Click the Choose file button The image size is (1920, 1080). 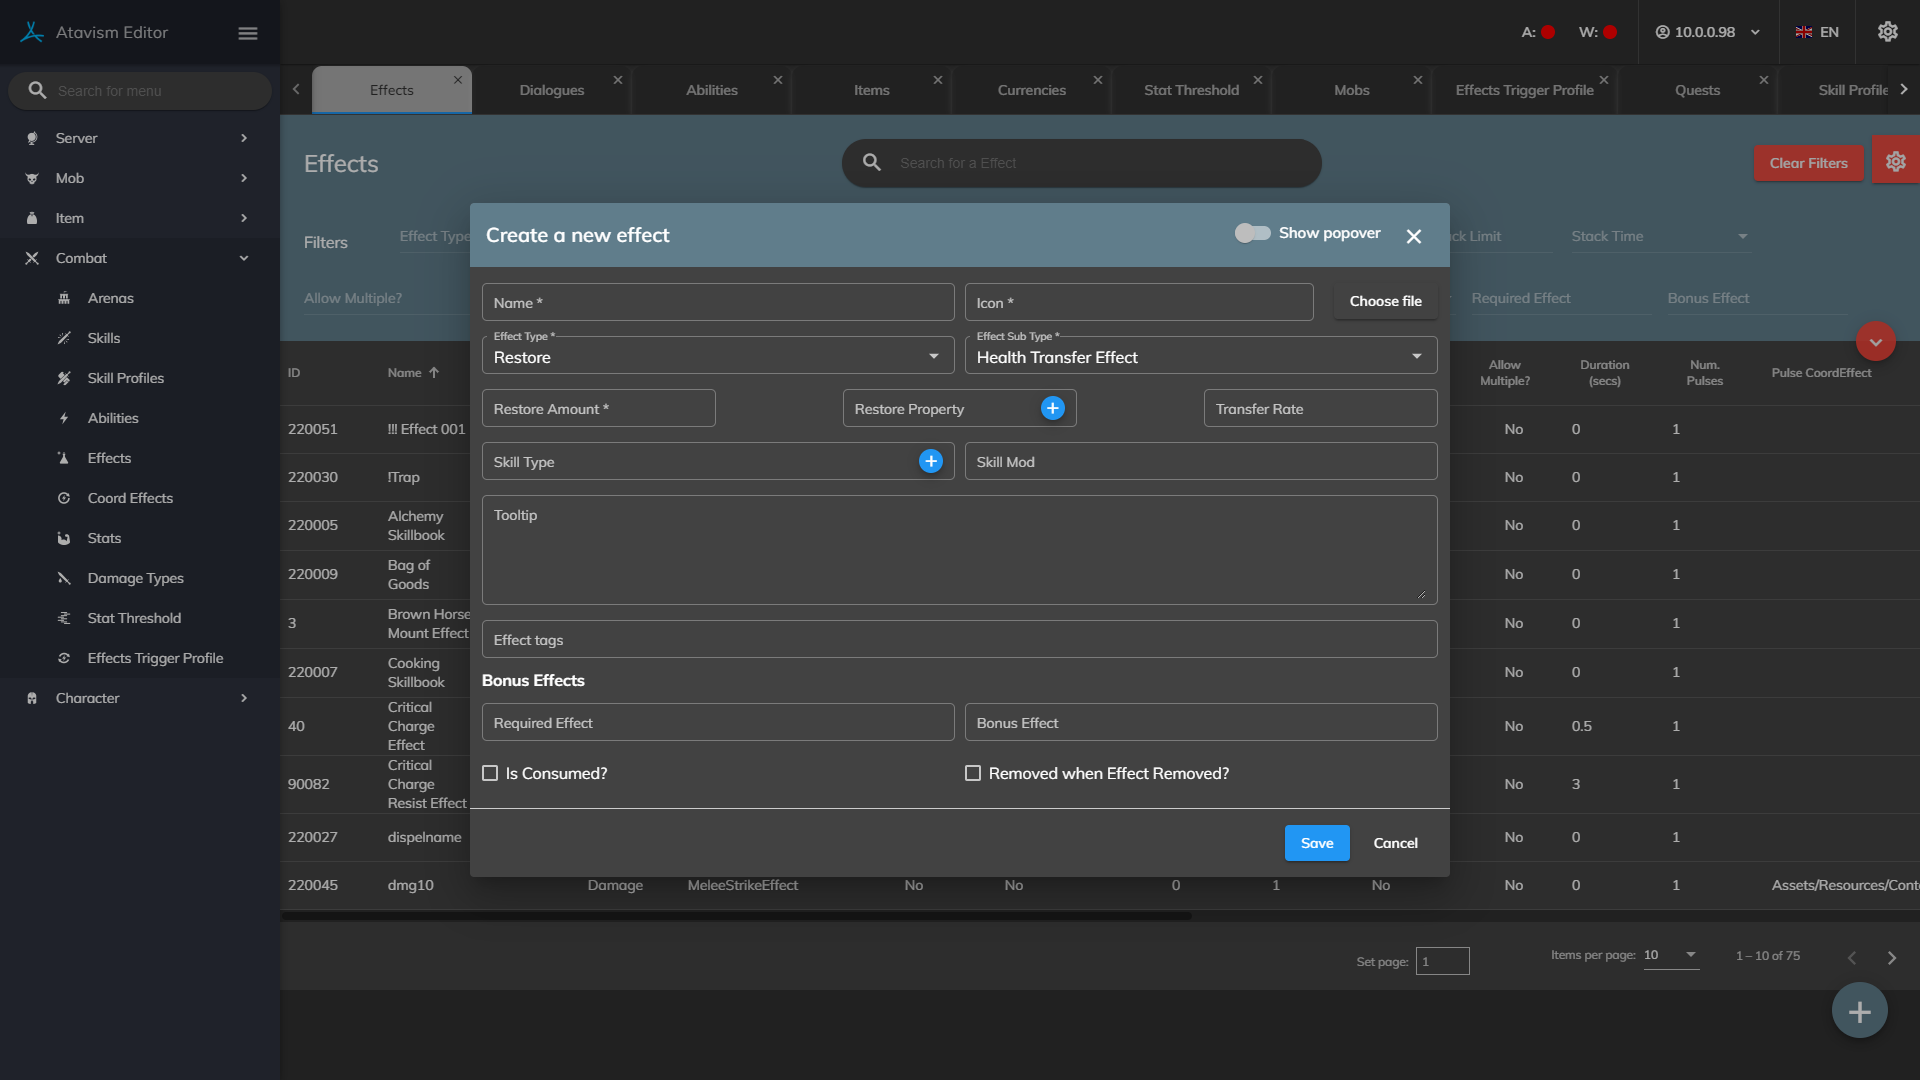point(1385,301)
